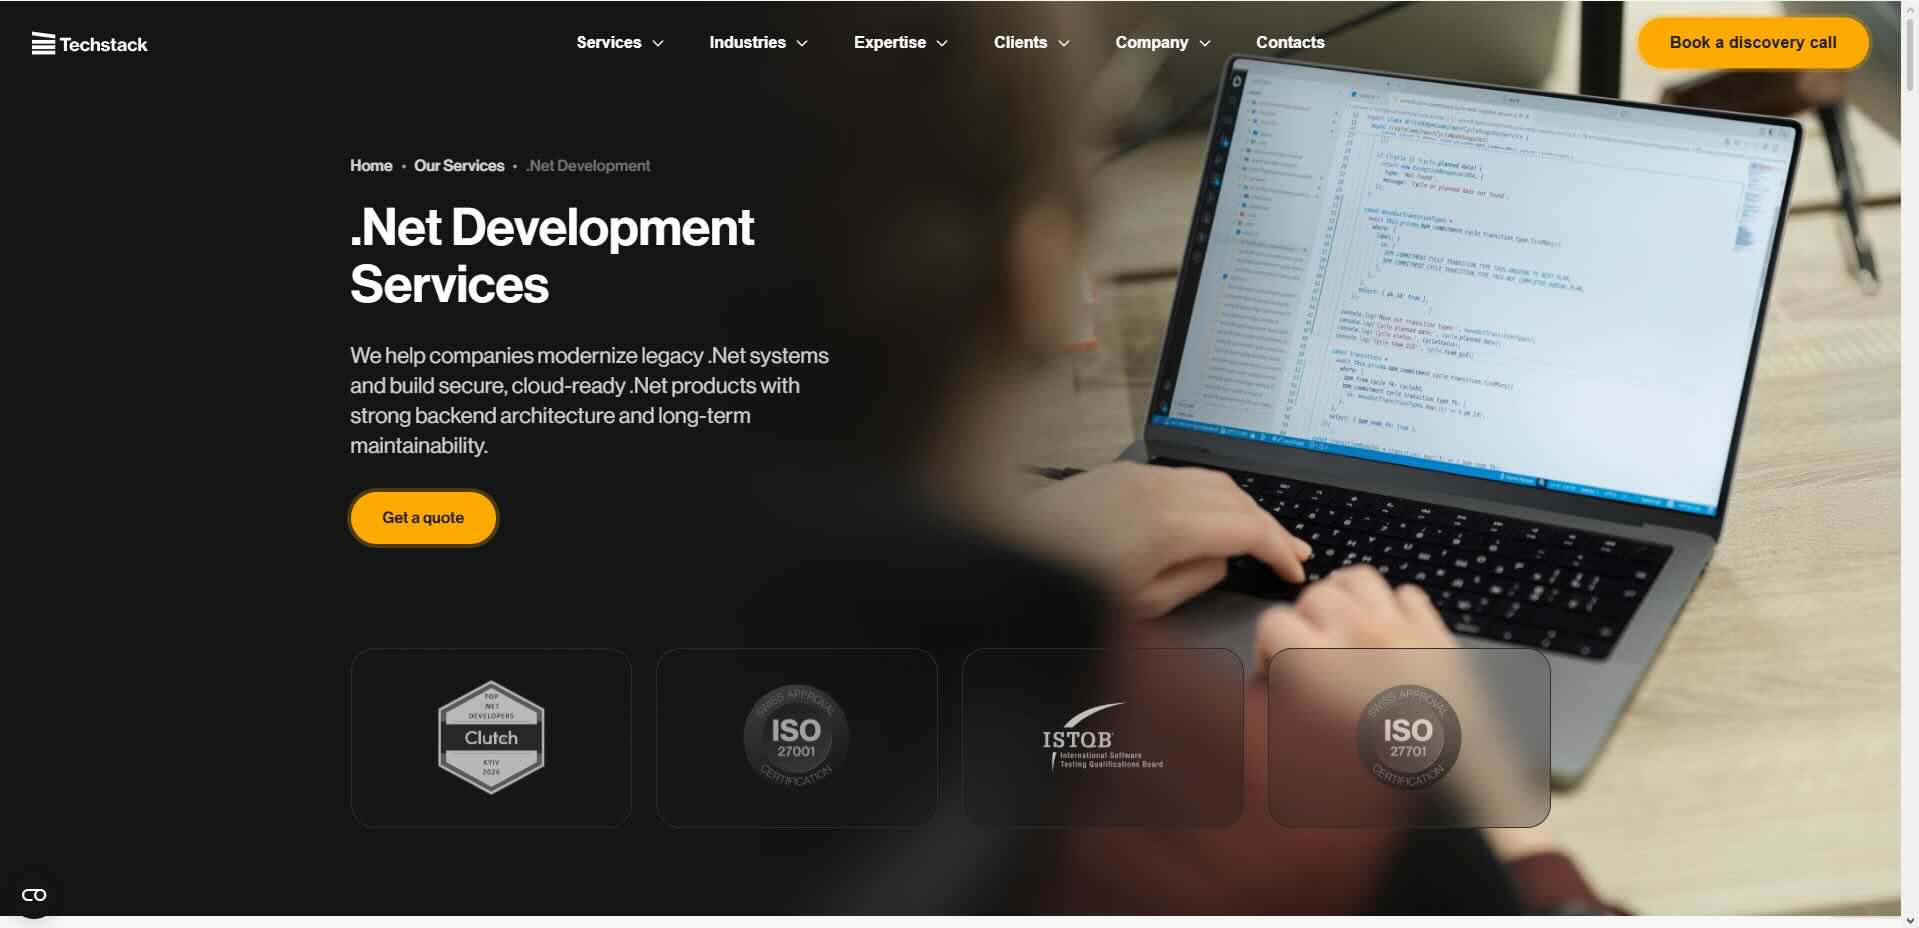Click the scrollbar up arrow
This screenshot has width=1919, height=928.
point(1910,8)
